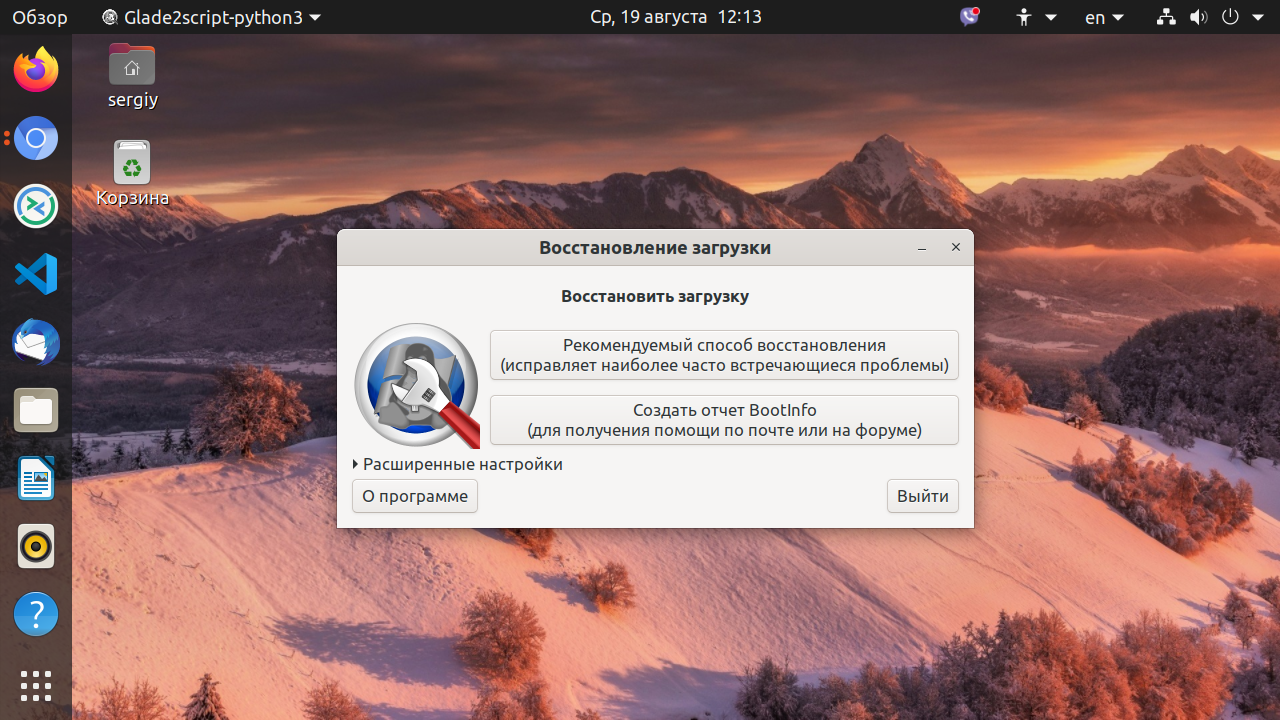Screen dimensions: 1280x720
Task: Open Glade2script-python3 application menu
Action: (x=212, y=17)
